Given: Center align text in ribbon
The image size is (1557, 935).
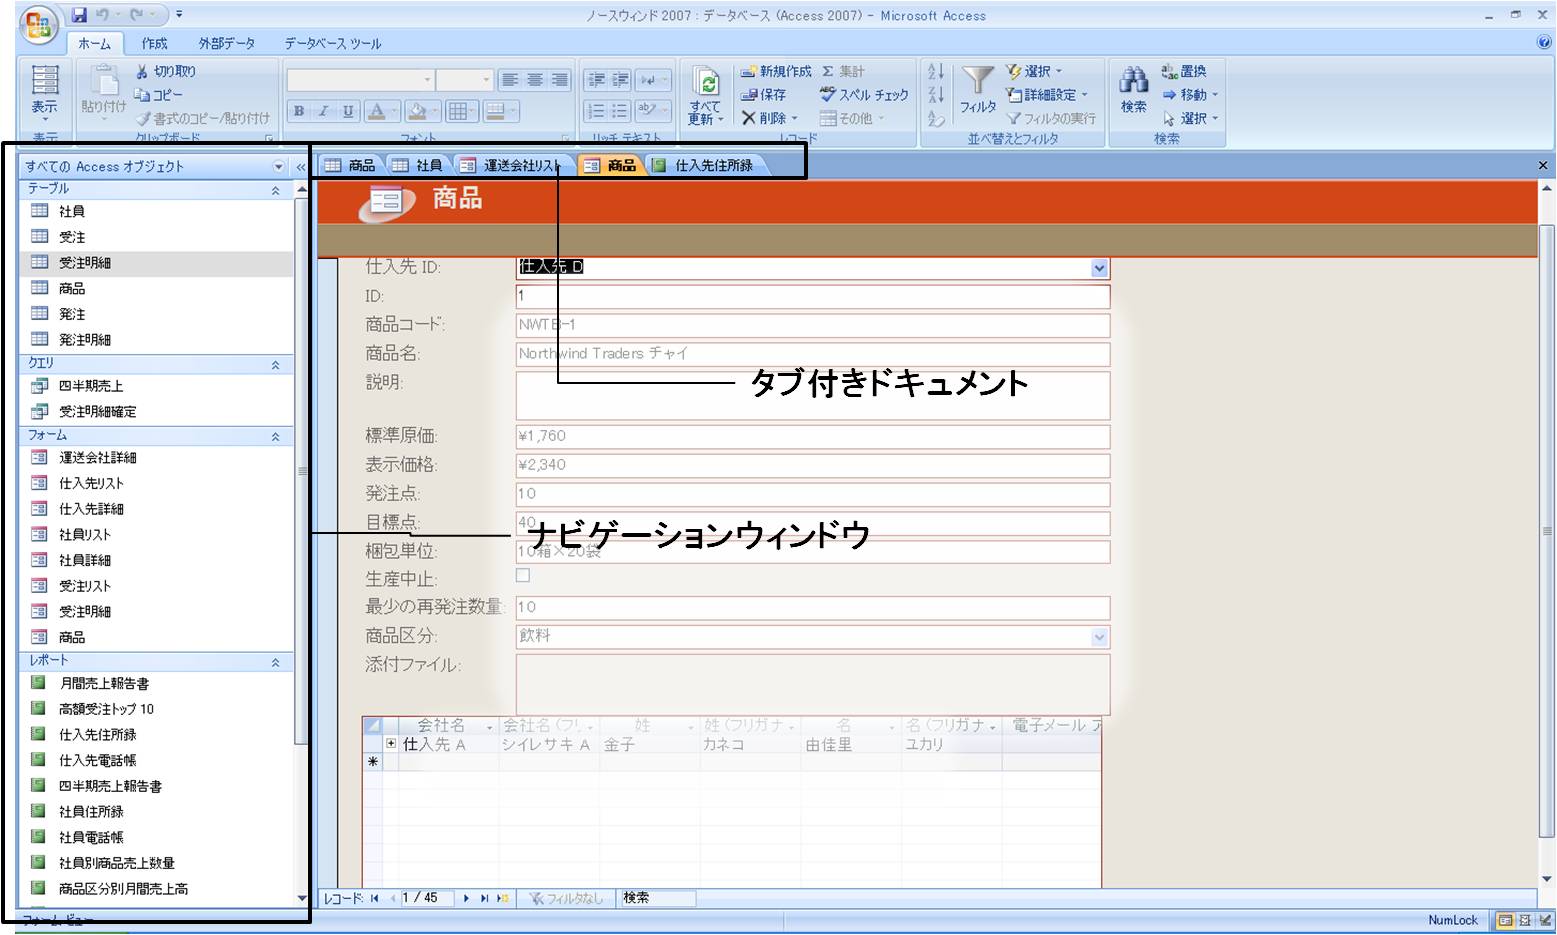Looking at the screenshot, I should point(535,80).
